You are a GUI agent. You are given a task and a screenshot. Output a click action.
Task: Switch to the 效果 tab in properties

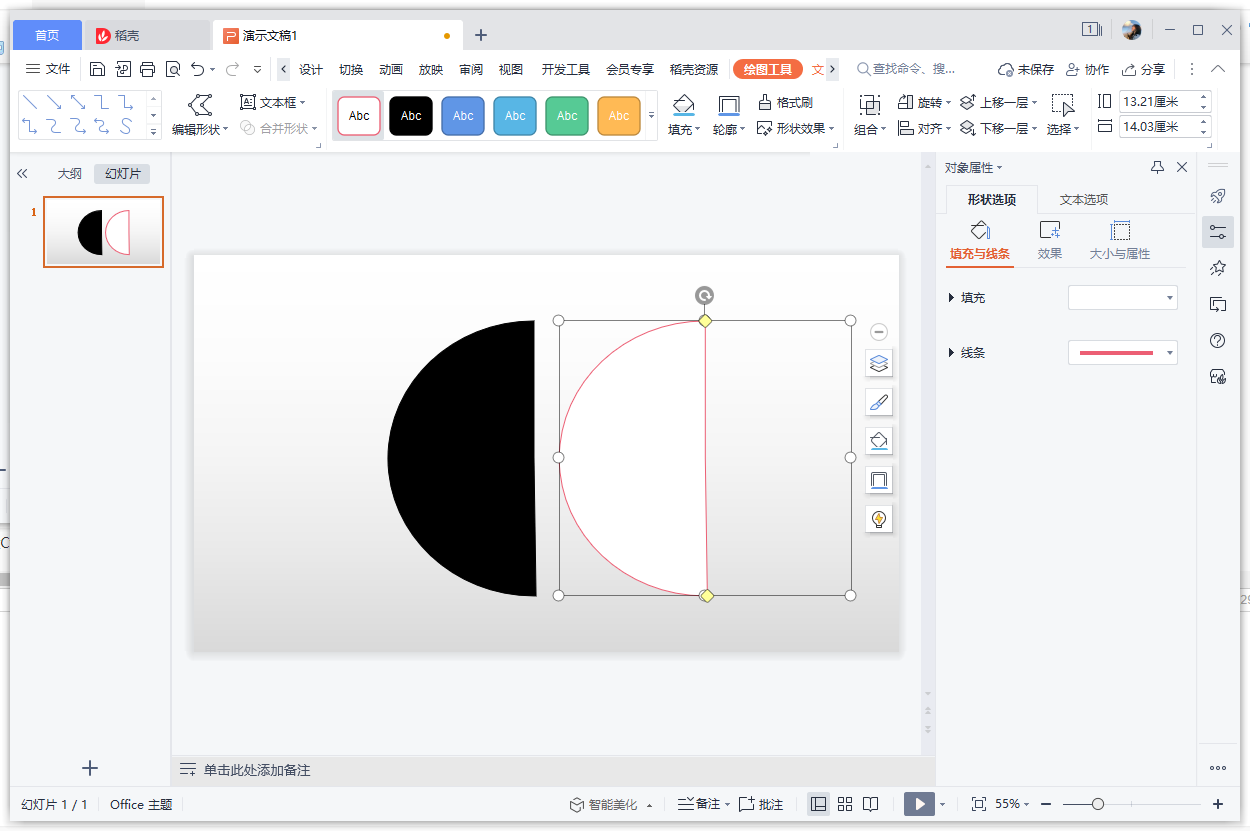pos(1050,241)
